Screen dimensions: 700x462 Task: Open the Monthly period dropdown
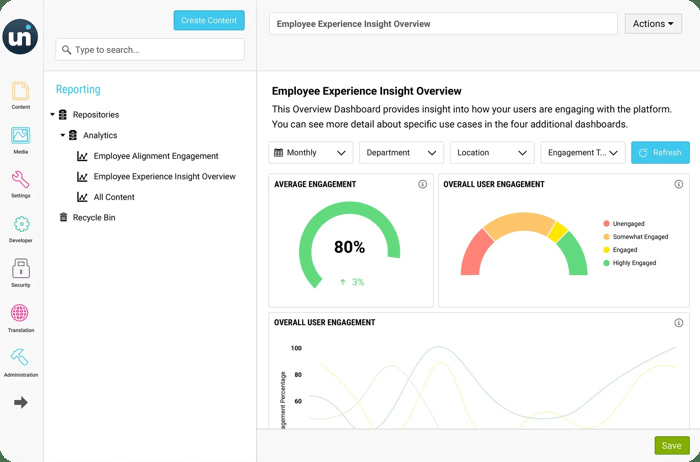(311, 153)
